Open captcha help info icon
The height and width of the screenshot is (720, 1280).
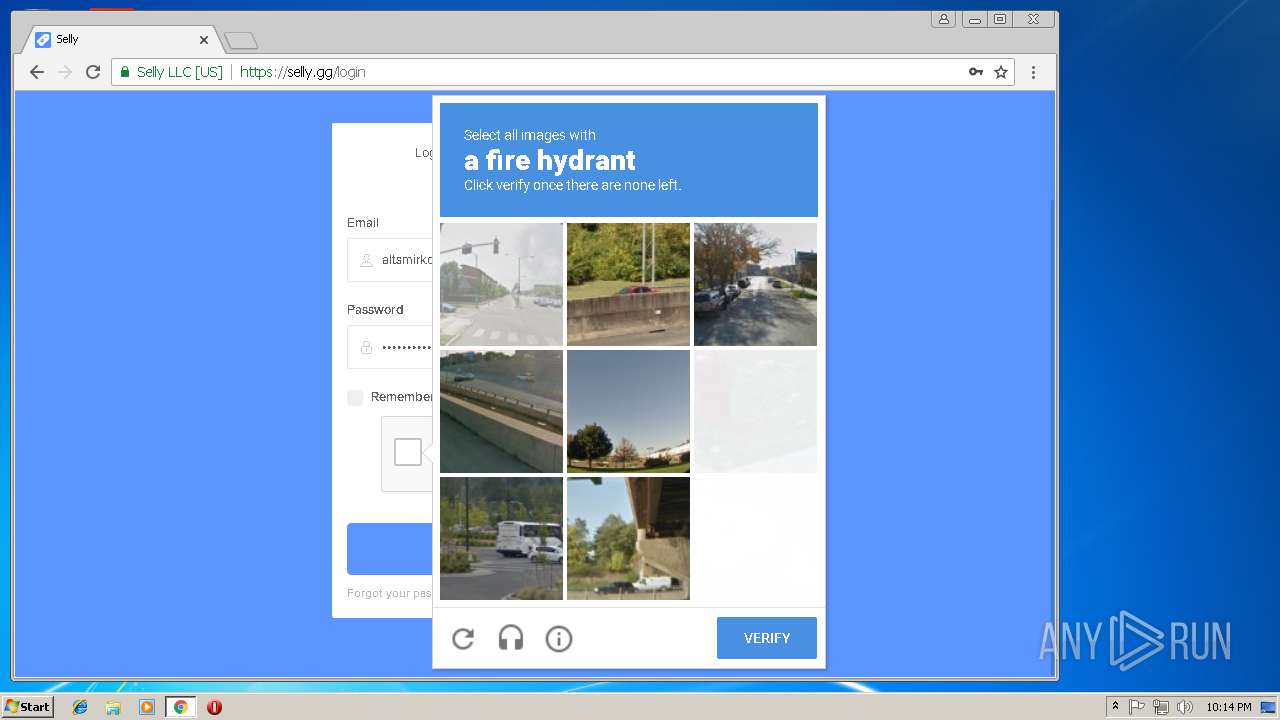pyautogui.click(x=559, y=638)
